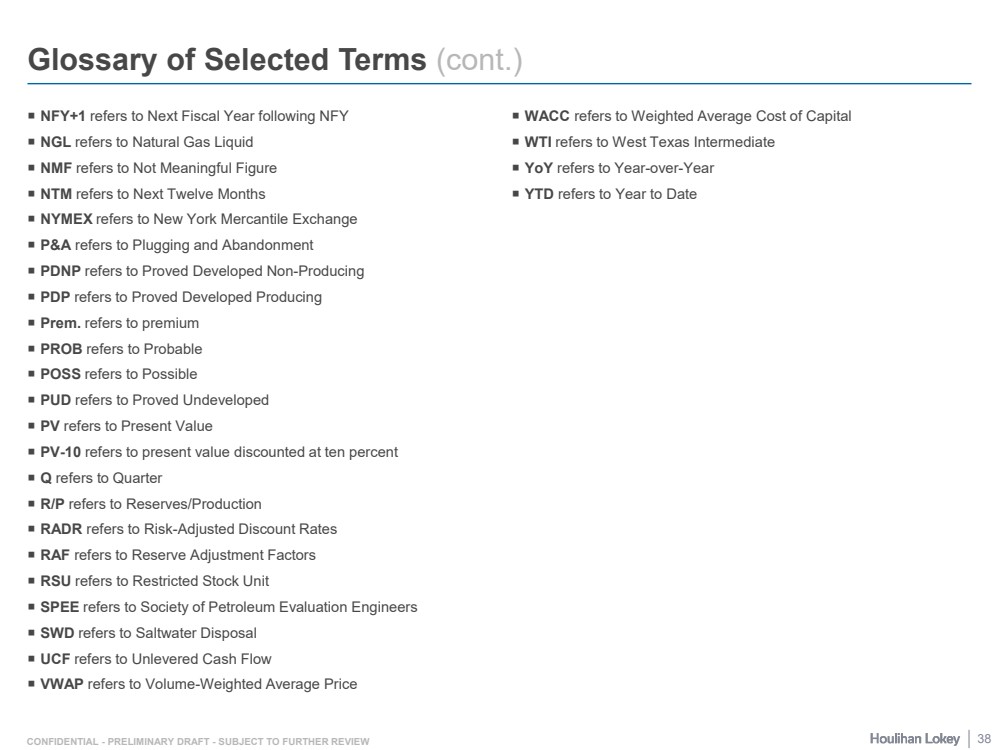The height and width of the screenshot is (750, 999).
Task: Click the "(cont.)" text in the title
Action: [479, 60]
